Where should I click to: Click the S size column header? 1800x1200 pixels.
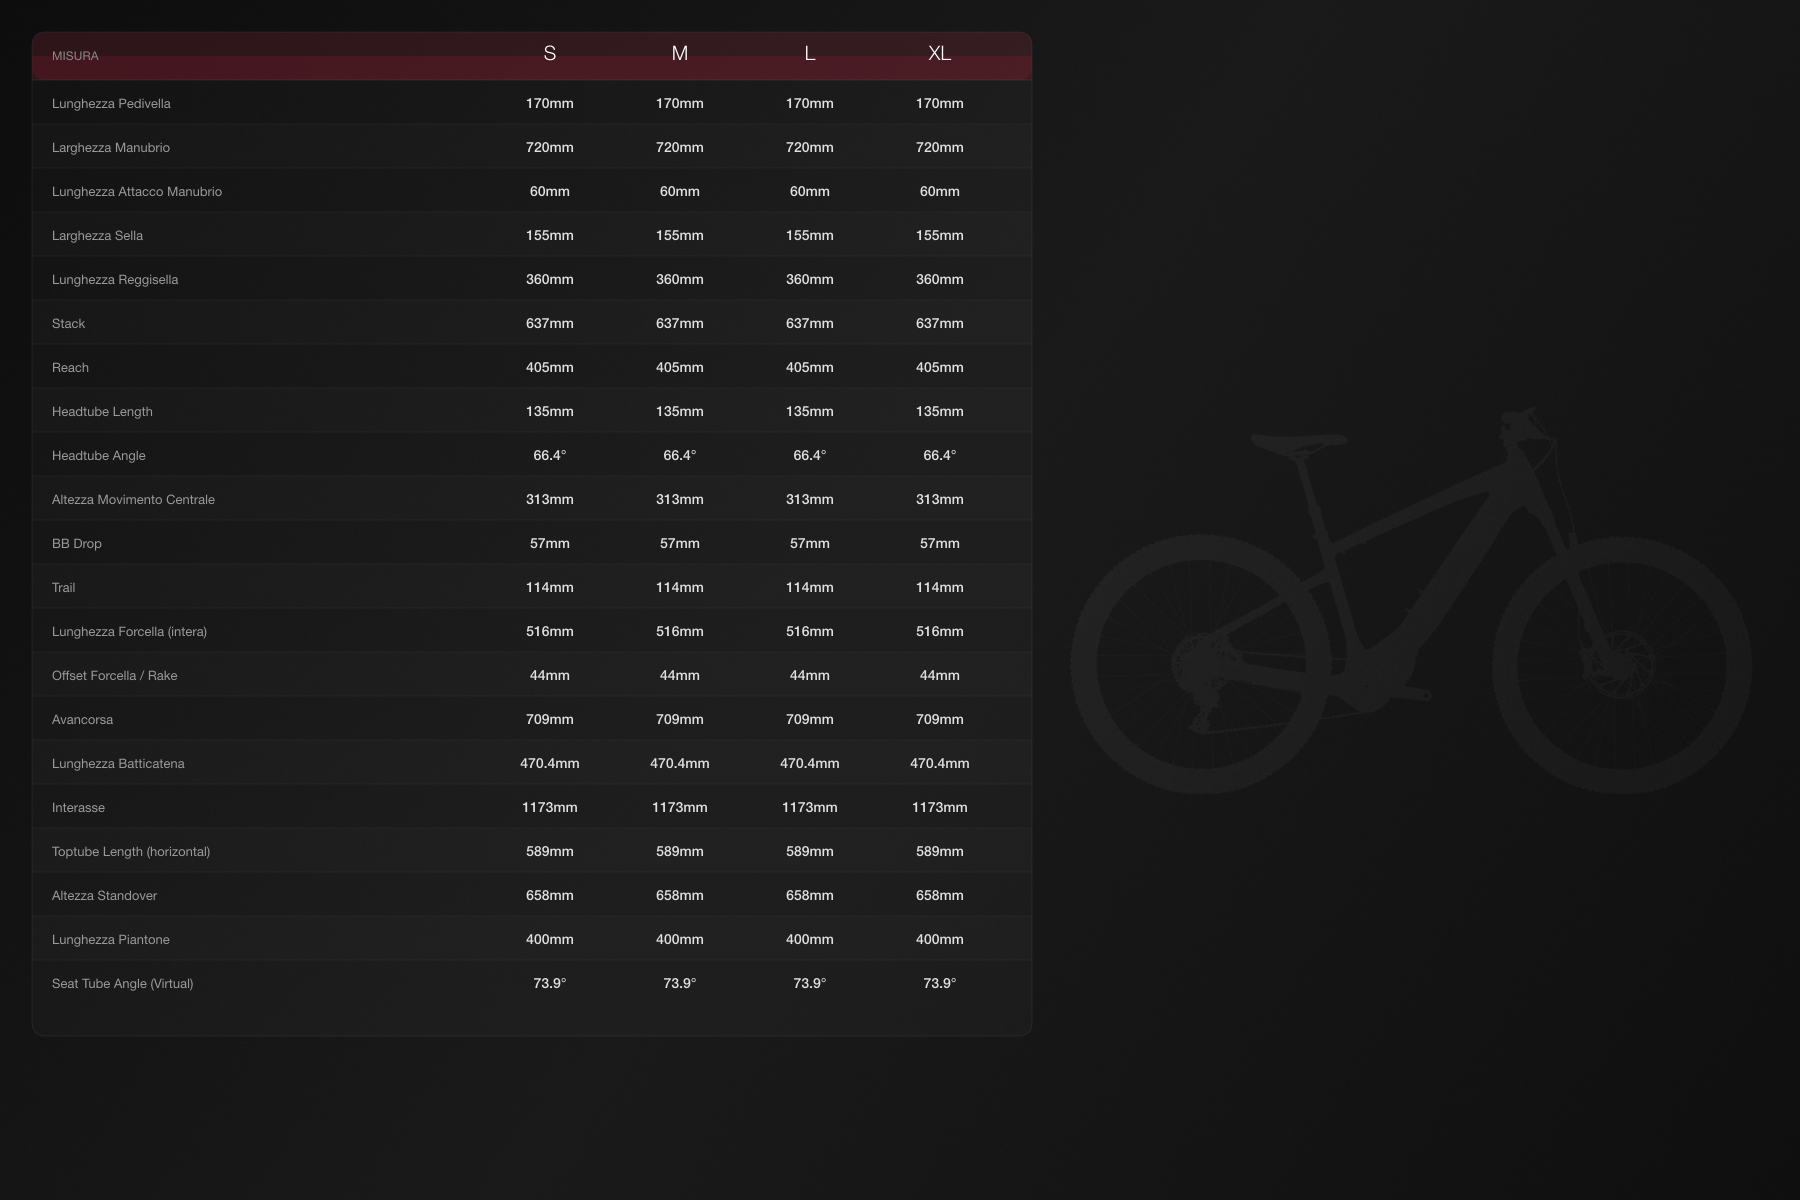(x=549, y=54)
